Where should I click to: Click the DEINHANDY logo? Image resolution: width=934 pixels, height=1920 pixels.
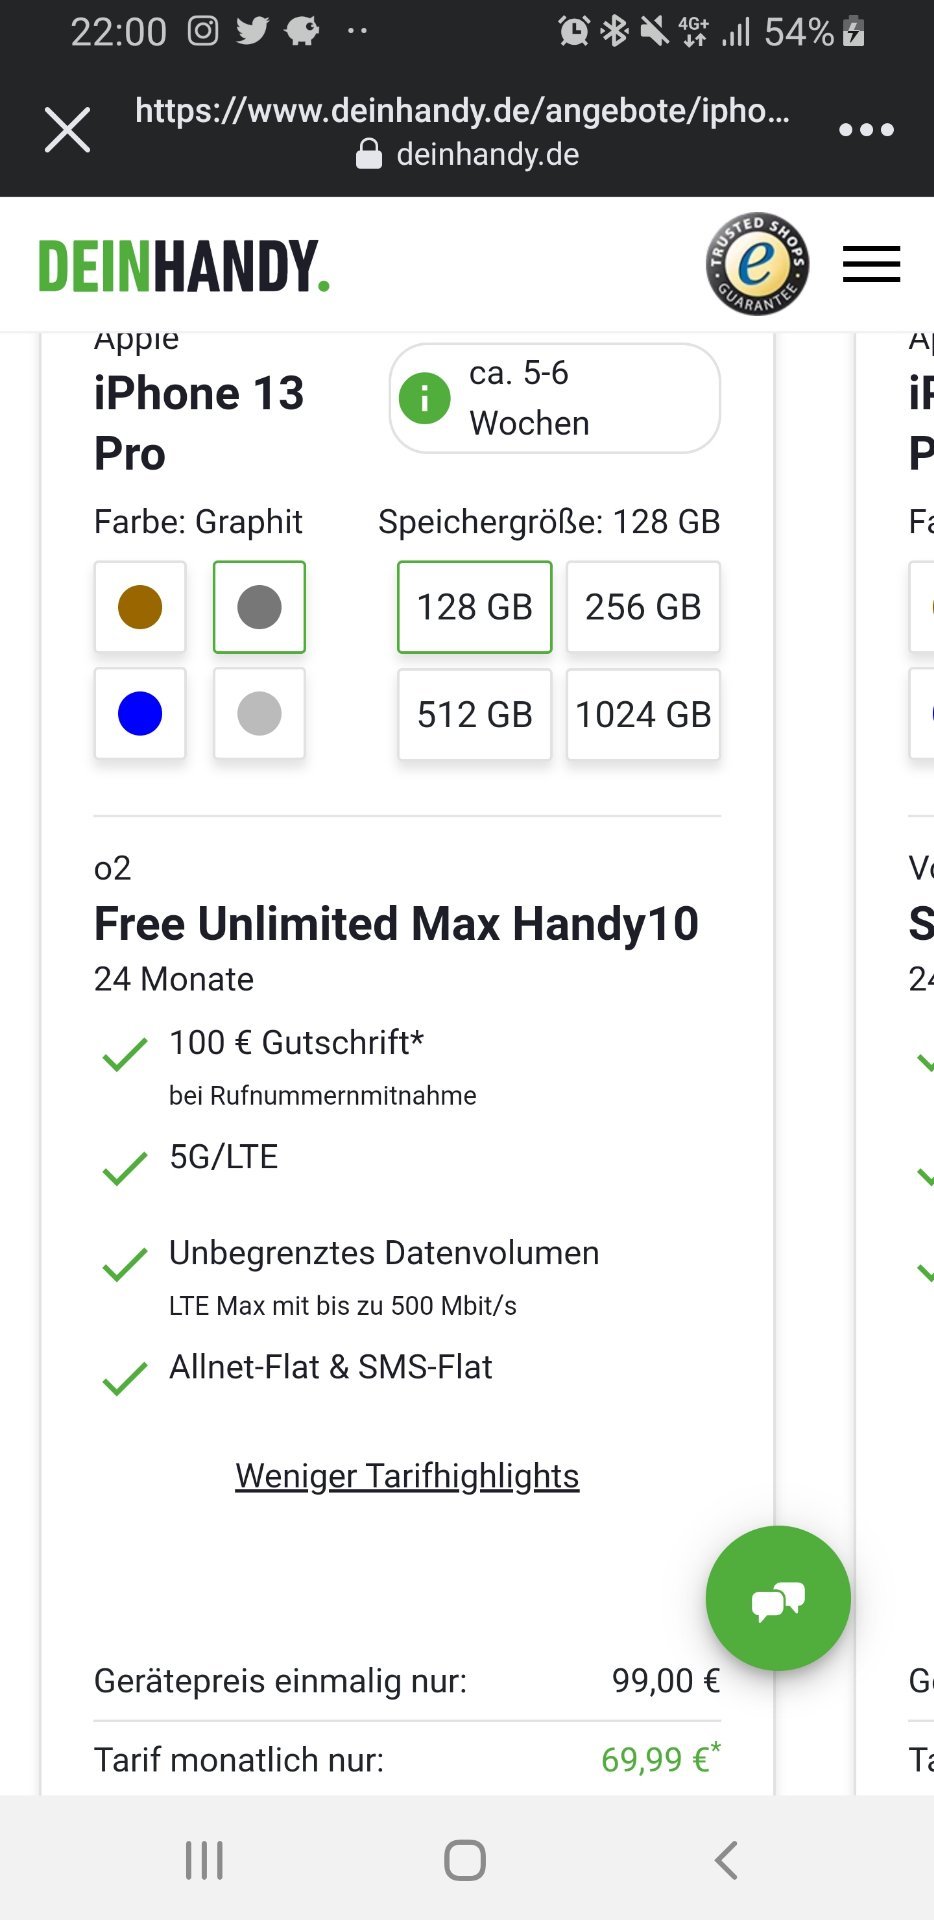(184, 265)
